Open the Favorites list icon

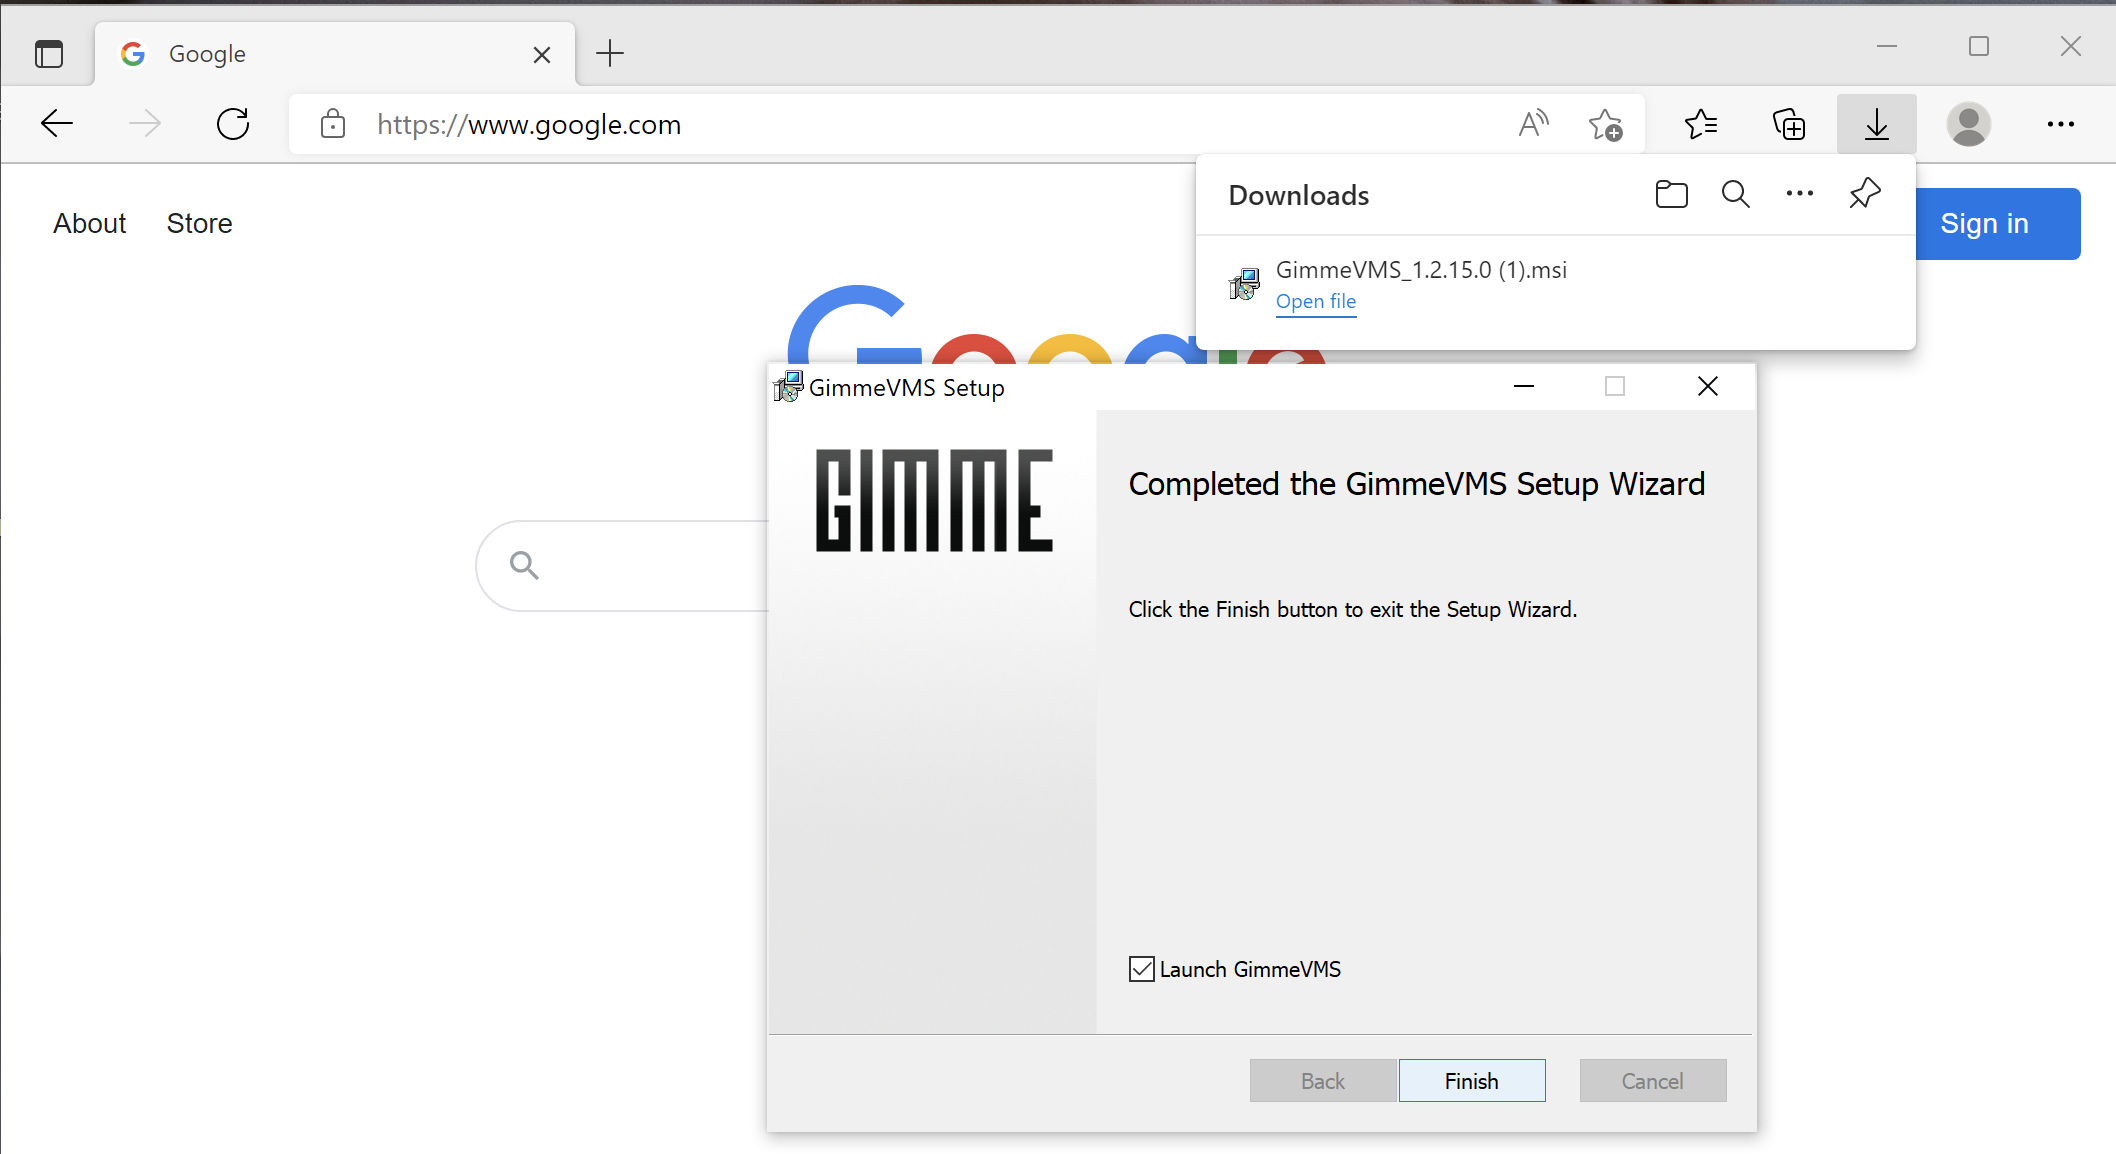tap(1701, 124)
